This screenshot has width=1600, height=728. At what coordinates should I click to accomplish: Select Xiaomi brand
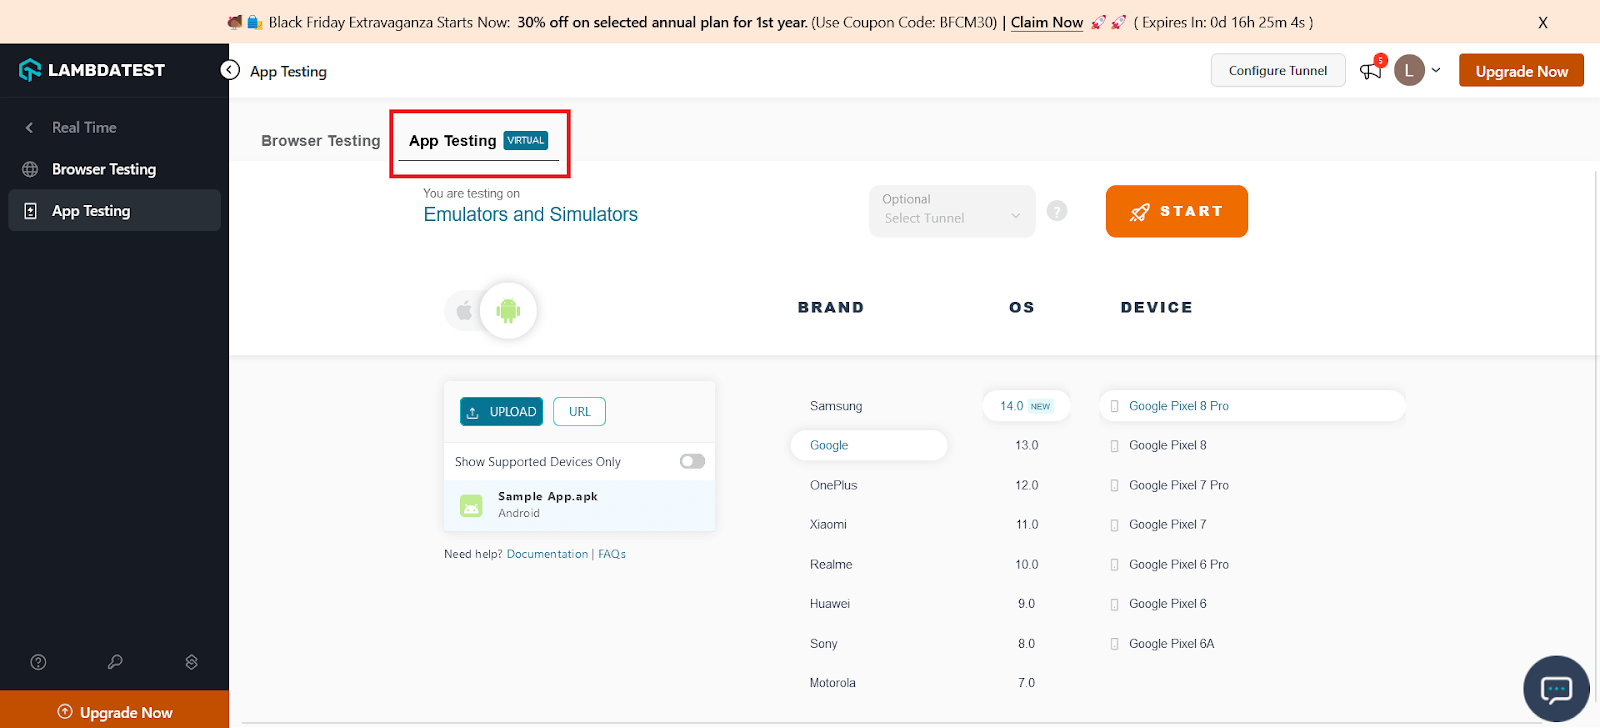point(828,524)
